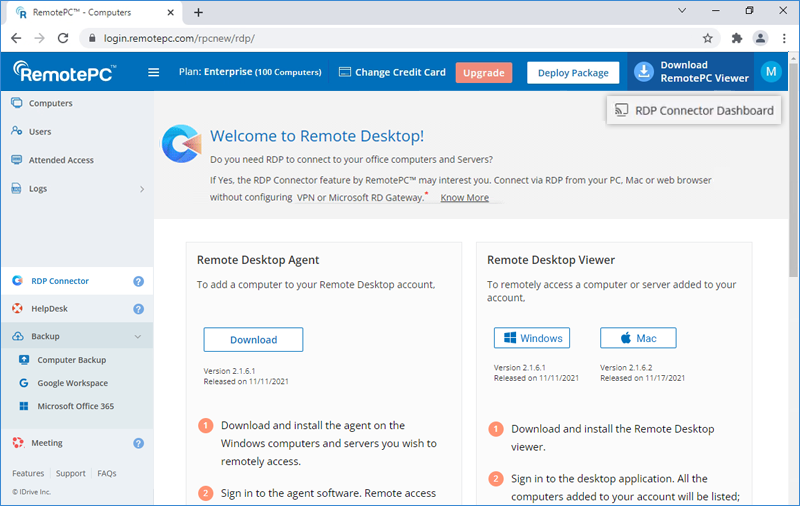Open the Computers sidebar item
Viewport: 800px width, 506px height.
[x=50, y=103]
